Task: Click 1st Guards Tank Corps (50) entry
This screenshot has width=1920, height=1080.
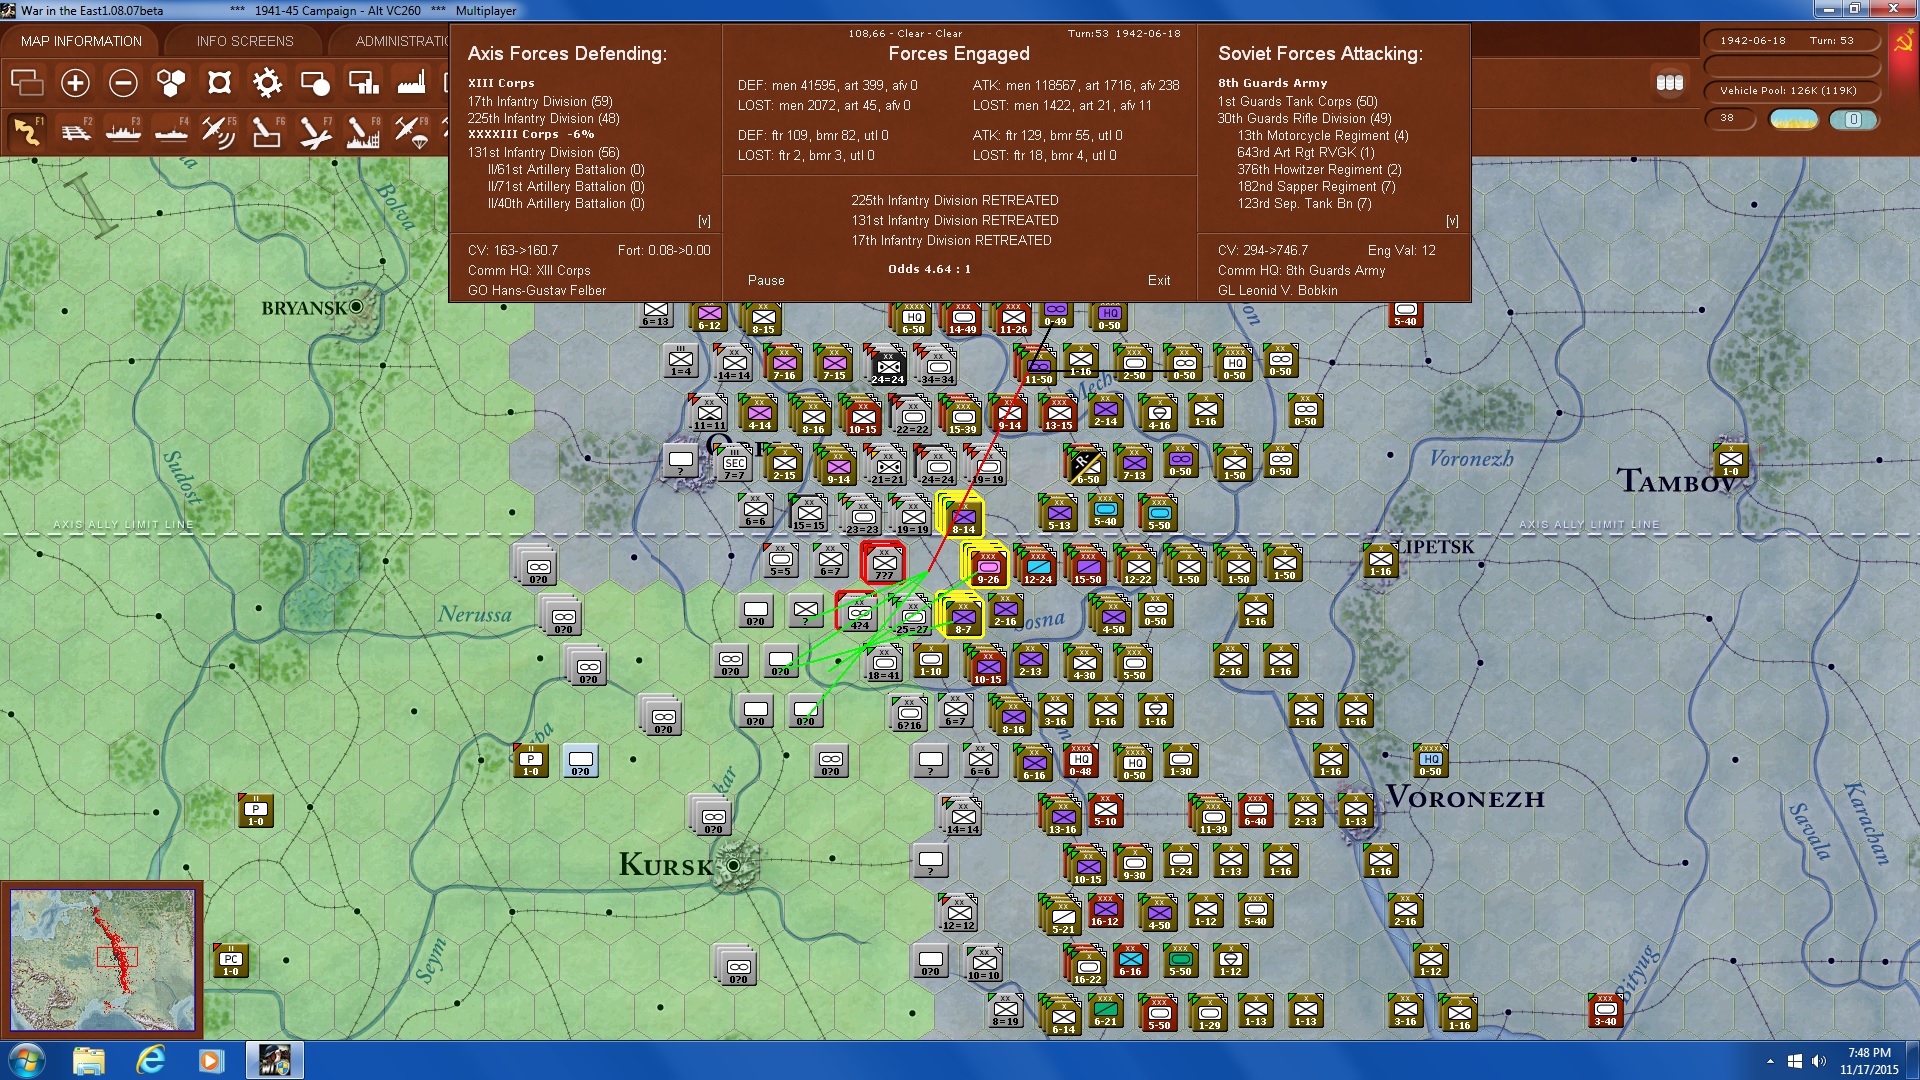Action: (1297, 102)
